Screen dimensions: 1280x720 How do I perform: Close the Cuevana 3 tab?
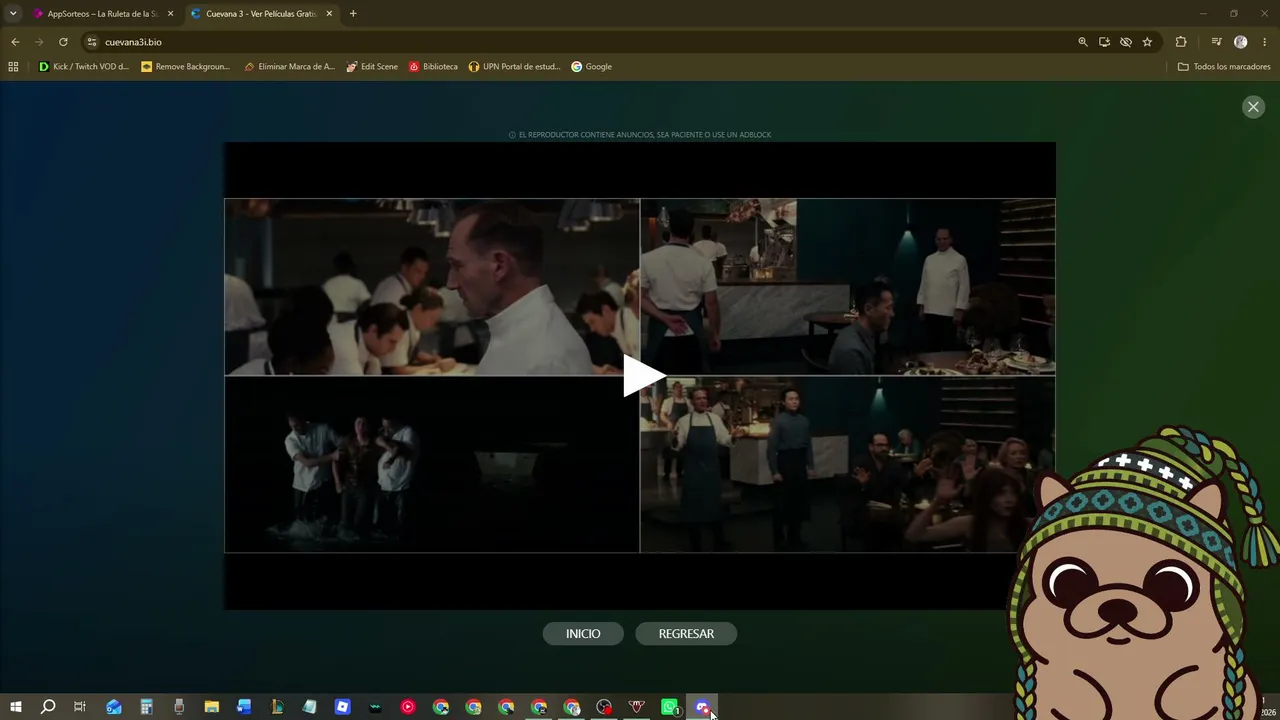[329, 14]
